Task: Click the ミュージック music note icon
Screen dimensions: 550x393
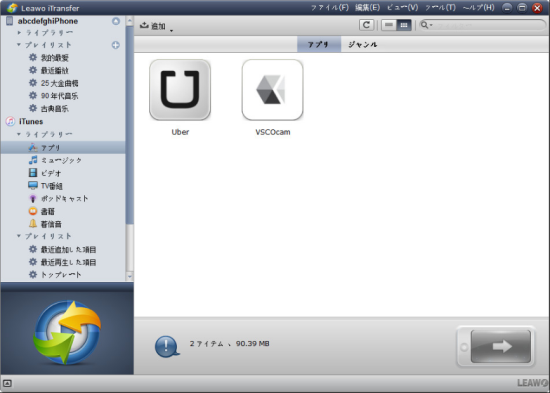Action: pos(33,160)
